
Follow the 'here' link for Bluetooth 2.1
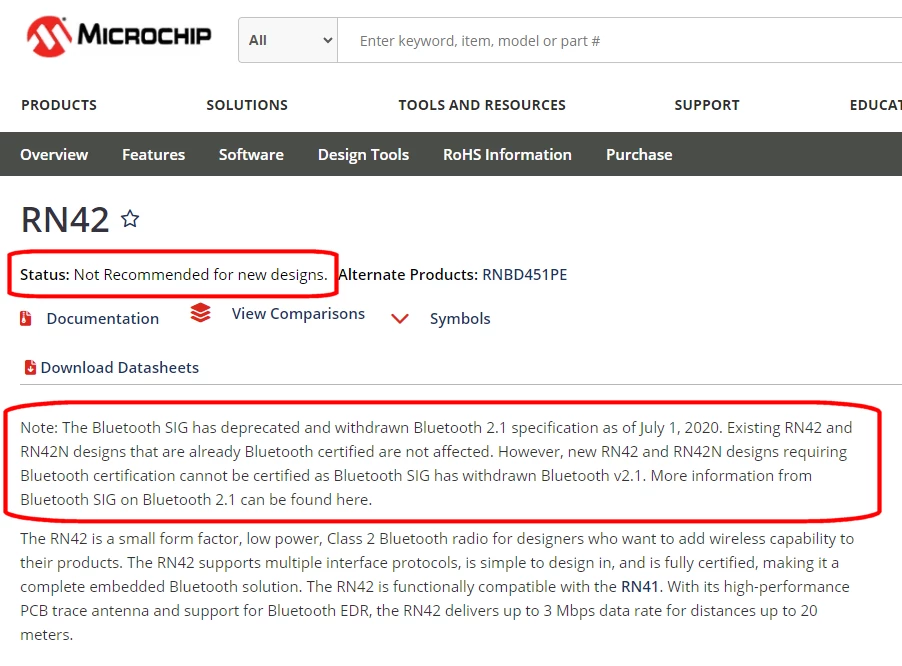pyautogui.click(x=353, y=500)
